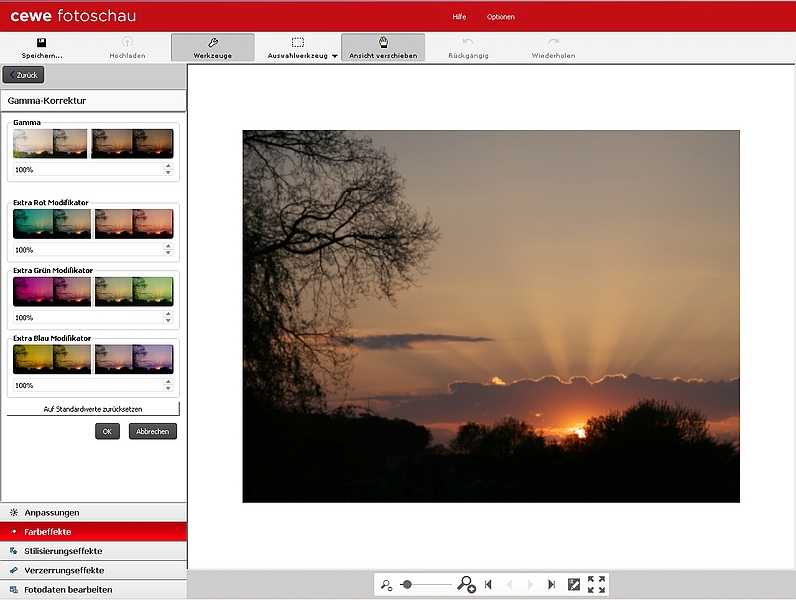Click Auf Standardwerte zurücksetzen button

point(93,409)
